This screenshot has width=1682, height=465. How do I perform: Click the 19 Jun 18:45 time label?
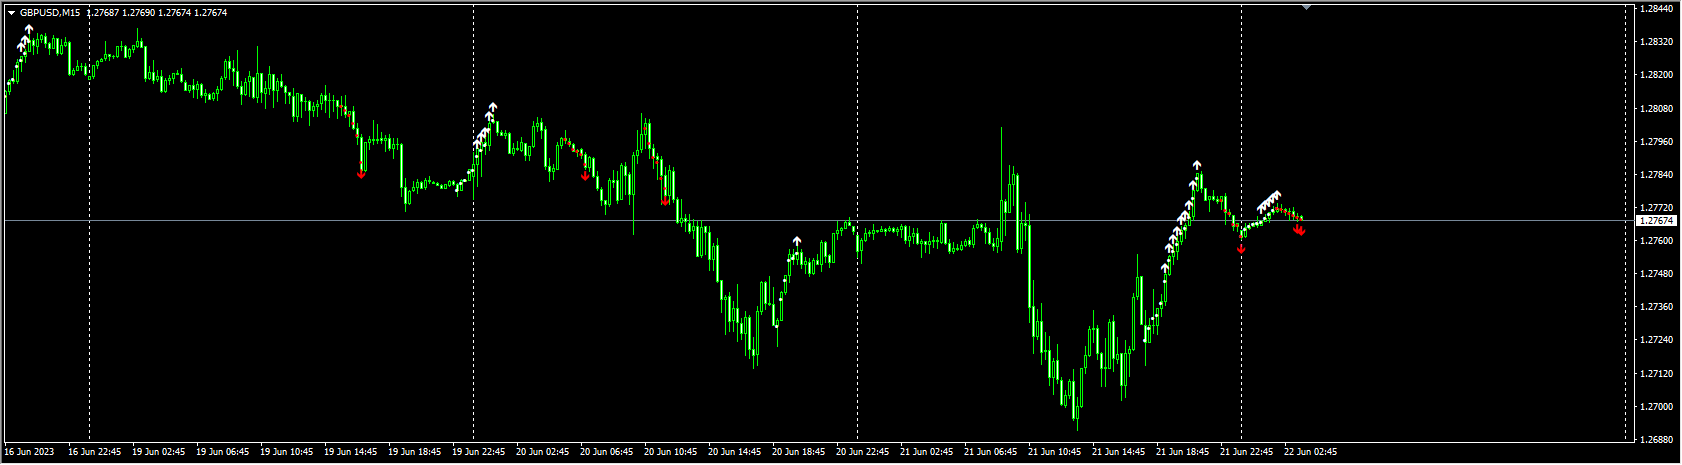(414, 452)
